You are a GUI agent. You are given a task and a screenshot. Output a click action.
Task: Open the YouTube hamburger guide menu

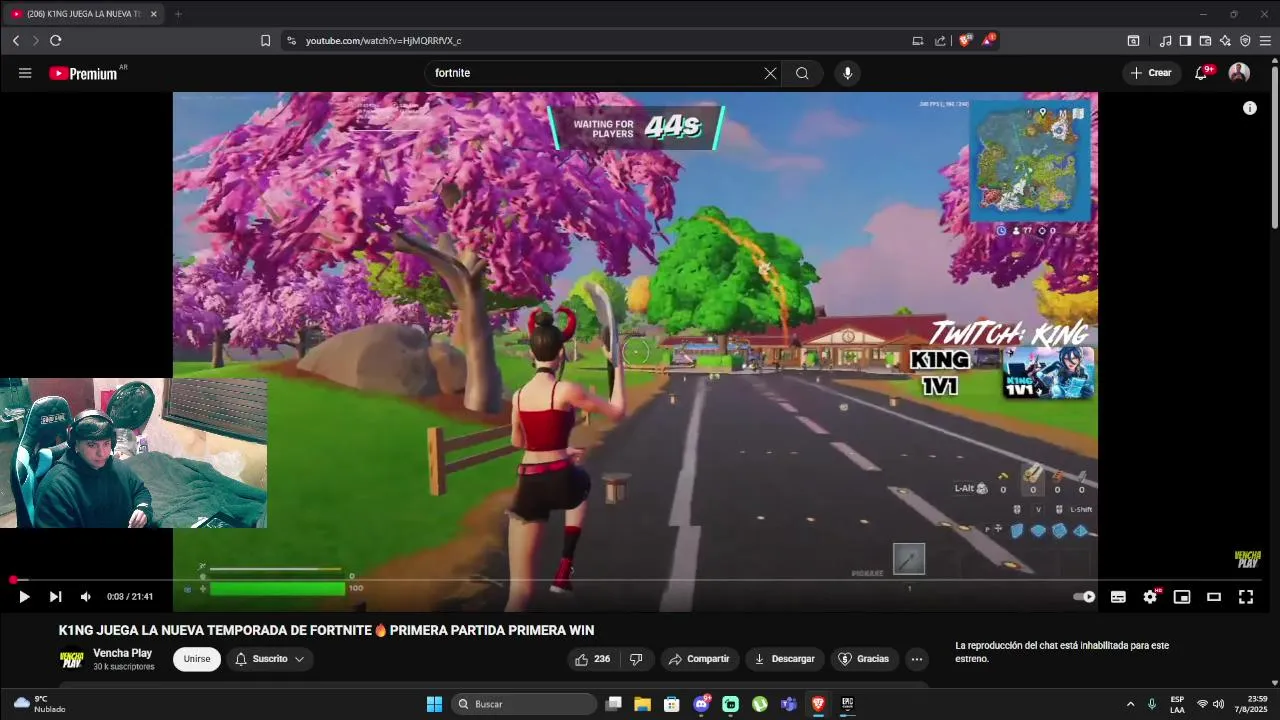click(25, 73)
